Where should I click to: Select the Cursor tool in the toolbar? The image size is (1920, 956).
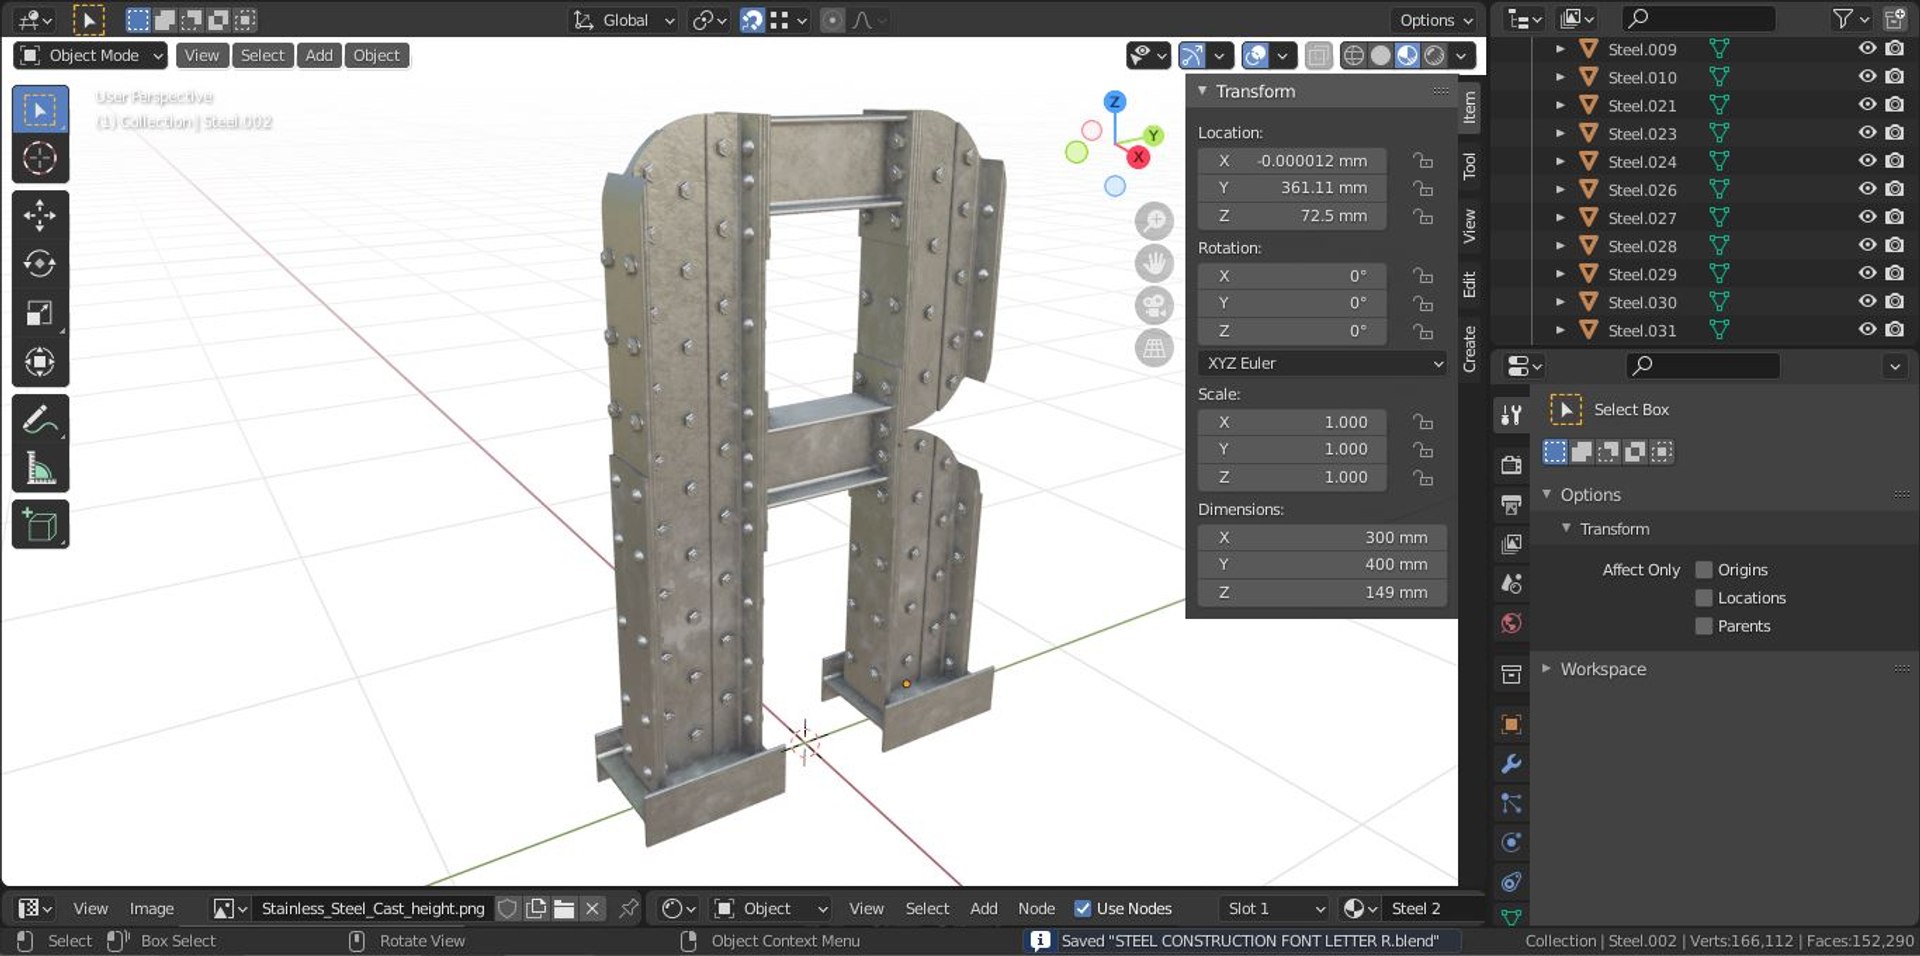coord(40,158)
